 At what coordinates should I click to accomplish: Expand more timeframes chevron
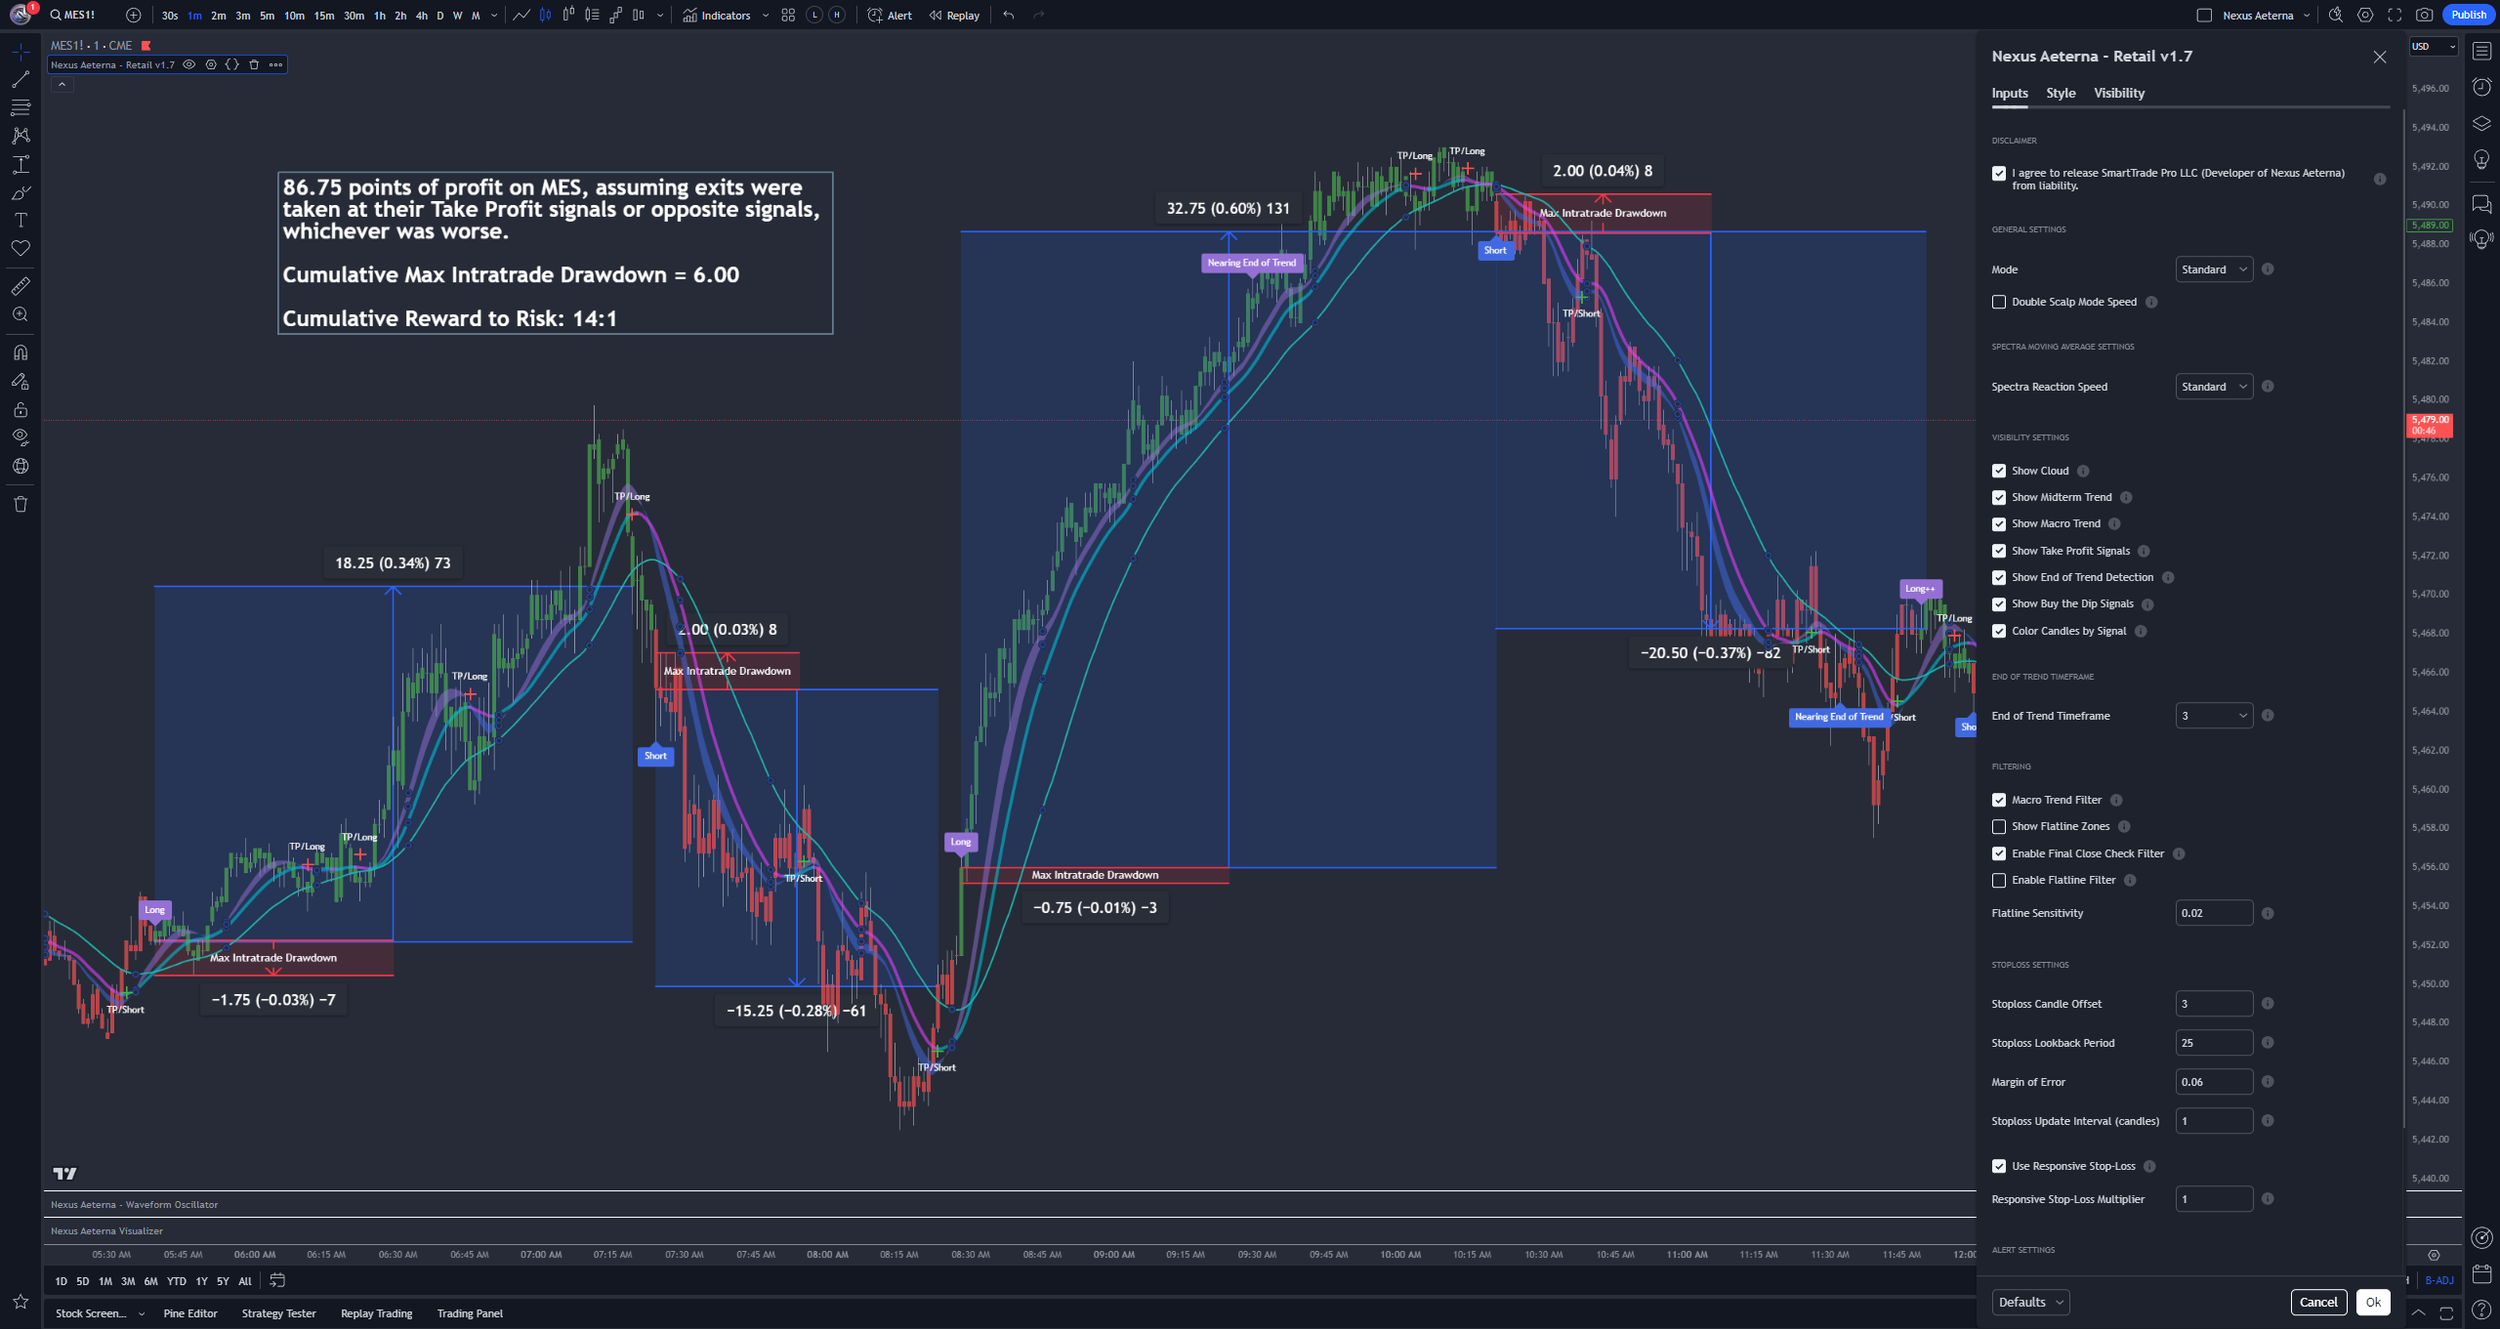pos(494,15)
